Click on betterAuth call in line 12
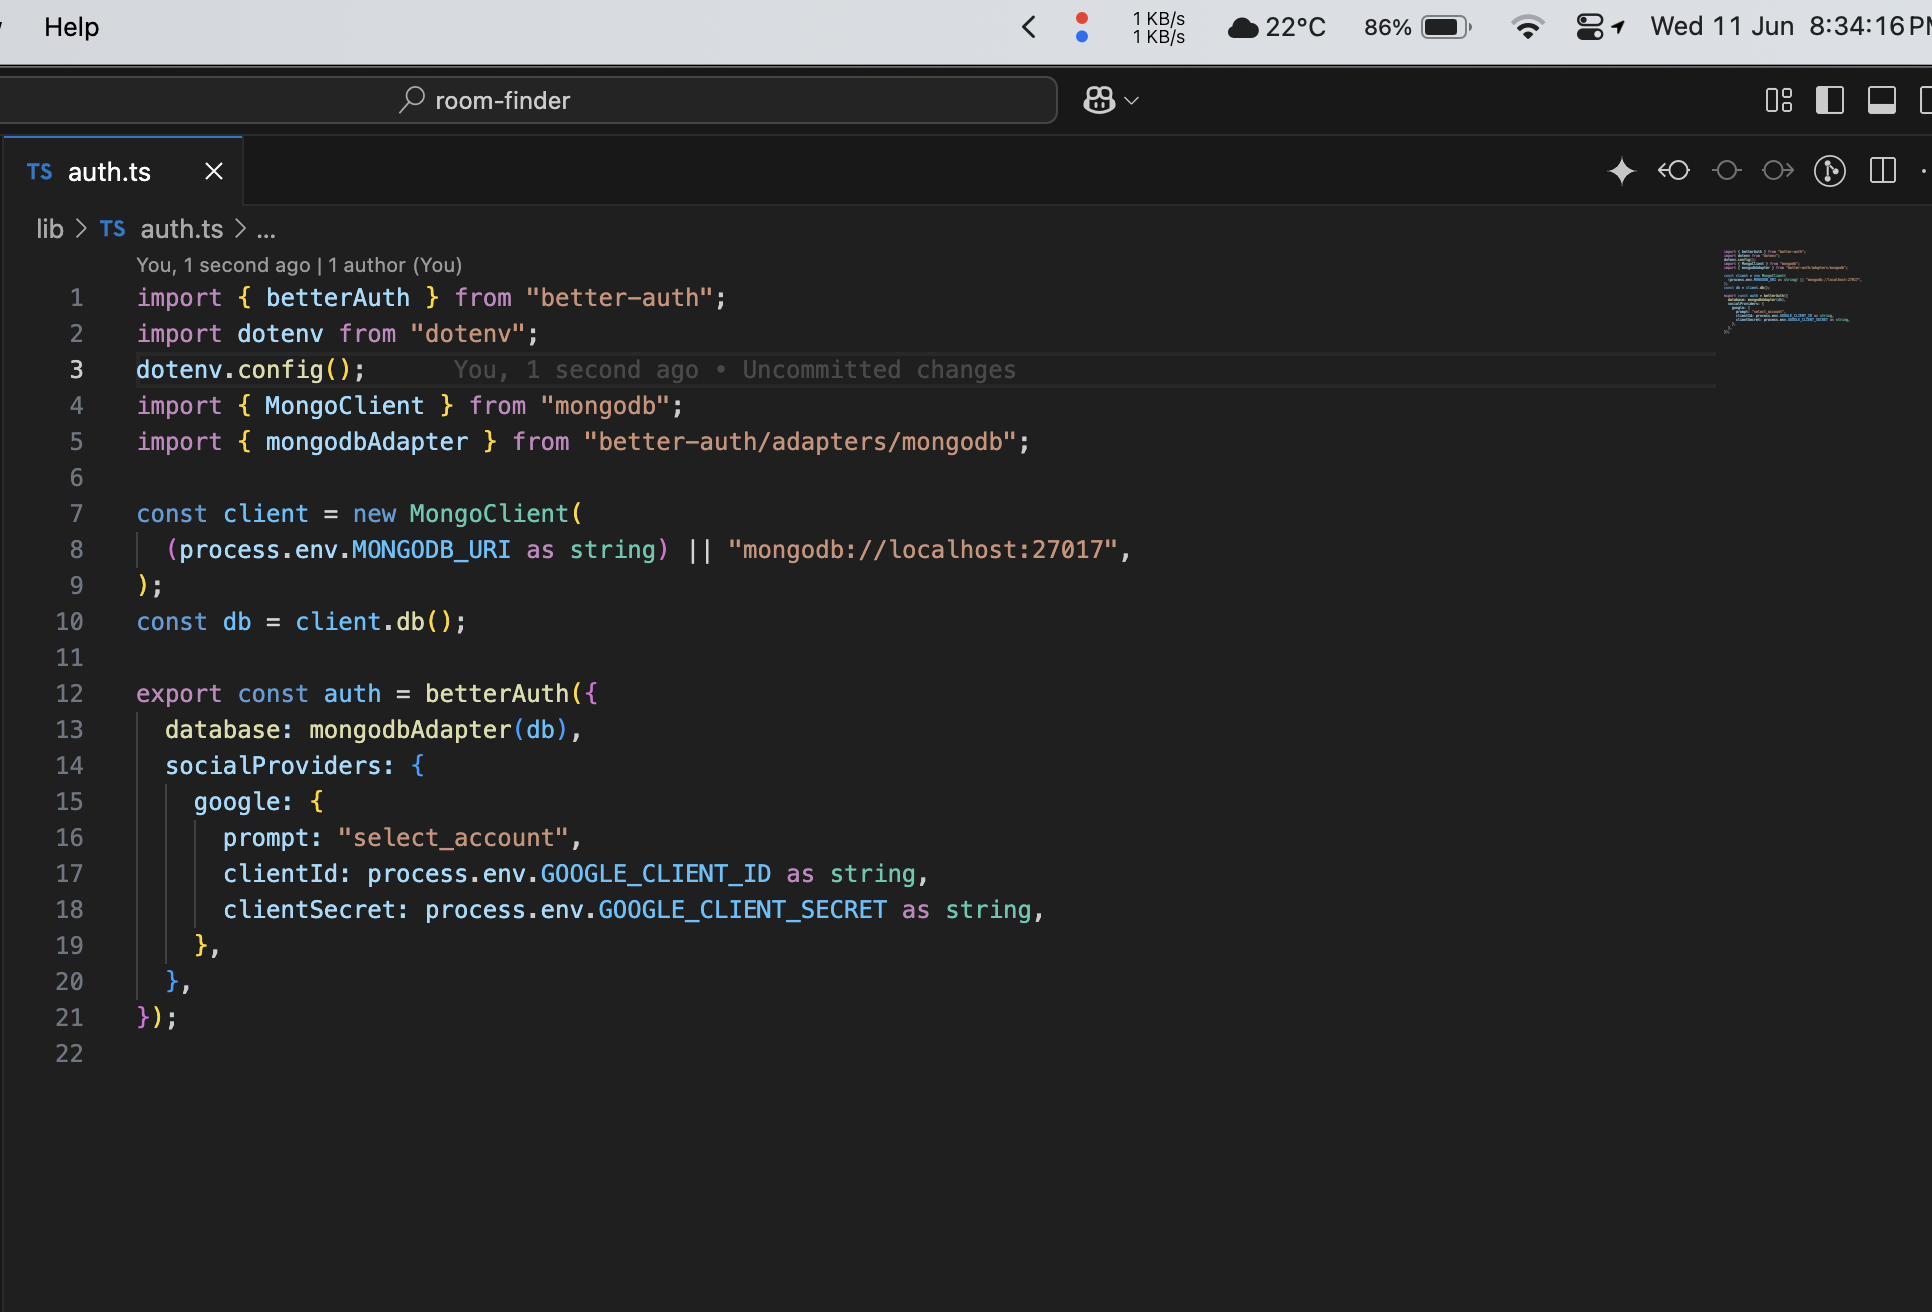The width and height of the screenshot is (1932, 1312). 497,694
